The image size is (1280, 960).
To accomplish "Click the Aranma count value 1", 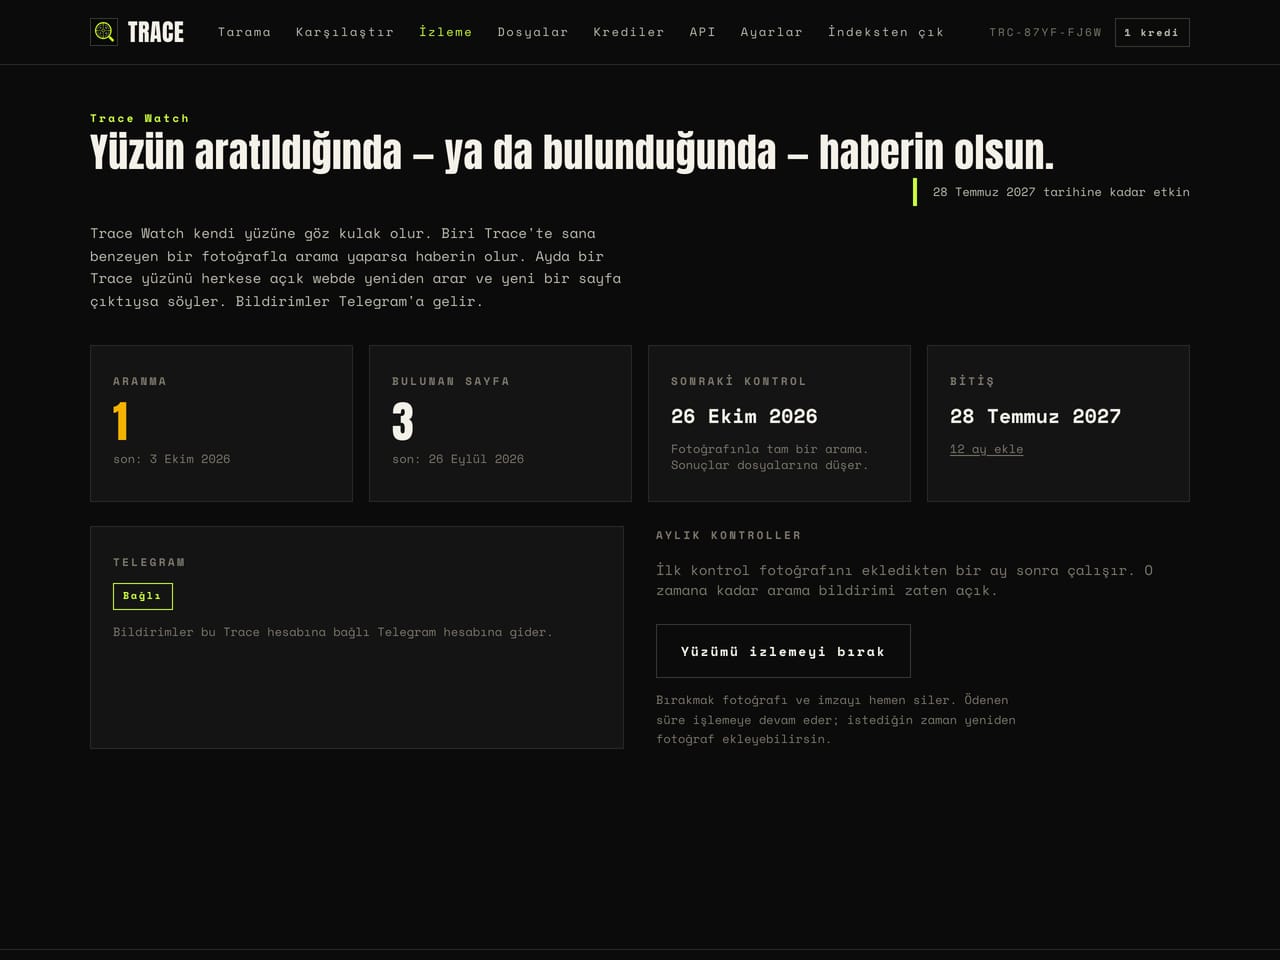I will [121, 421].
